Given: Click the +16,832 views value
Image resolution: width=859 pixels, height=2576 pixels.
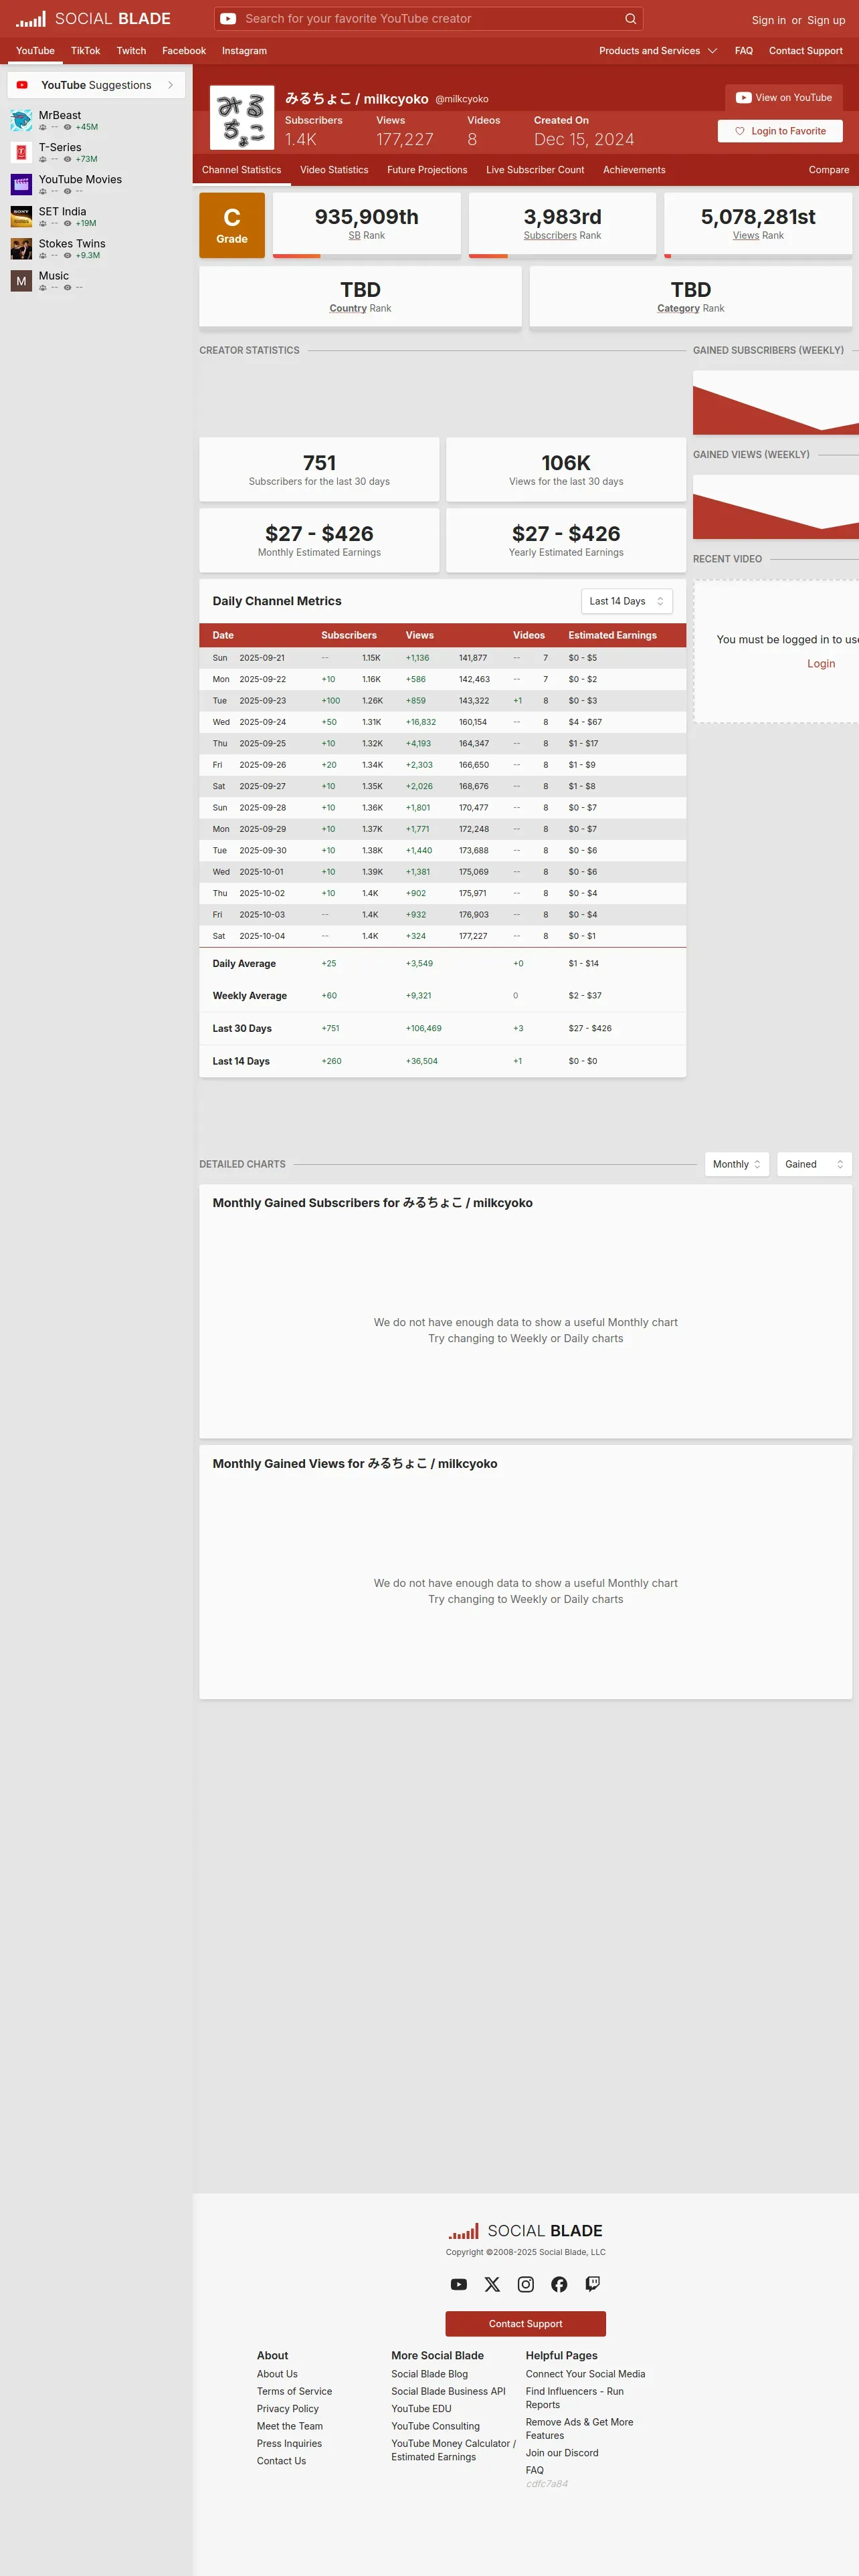Looking at the screenshot, I should (421, 722).
